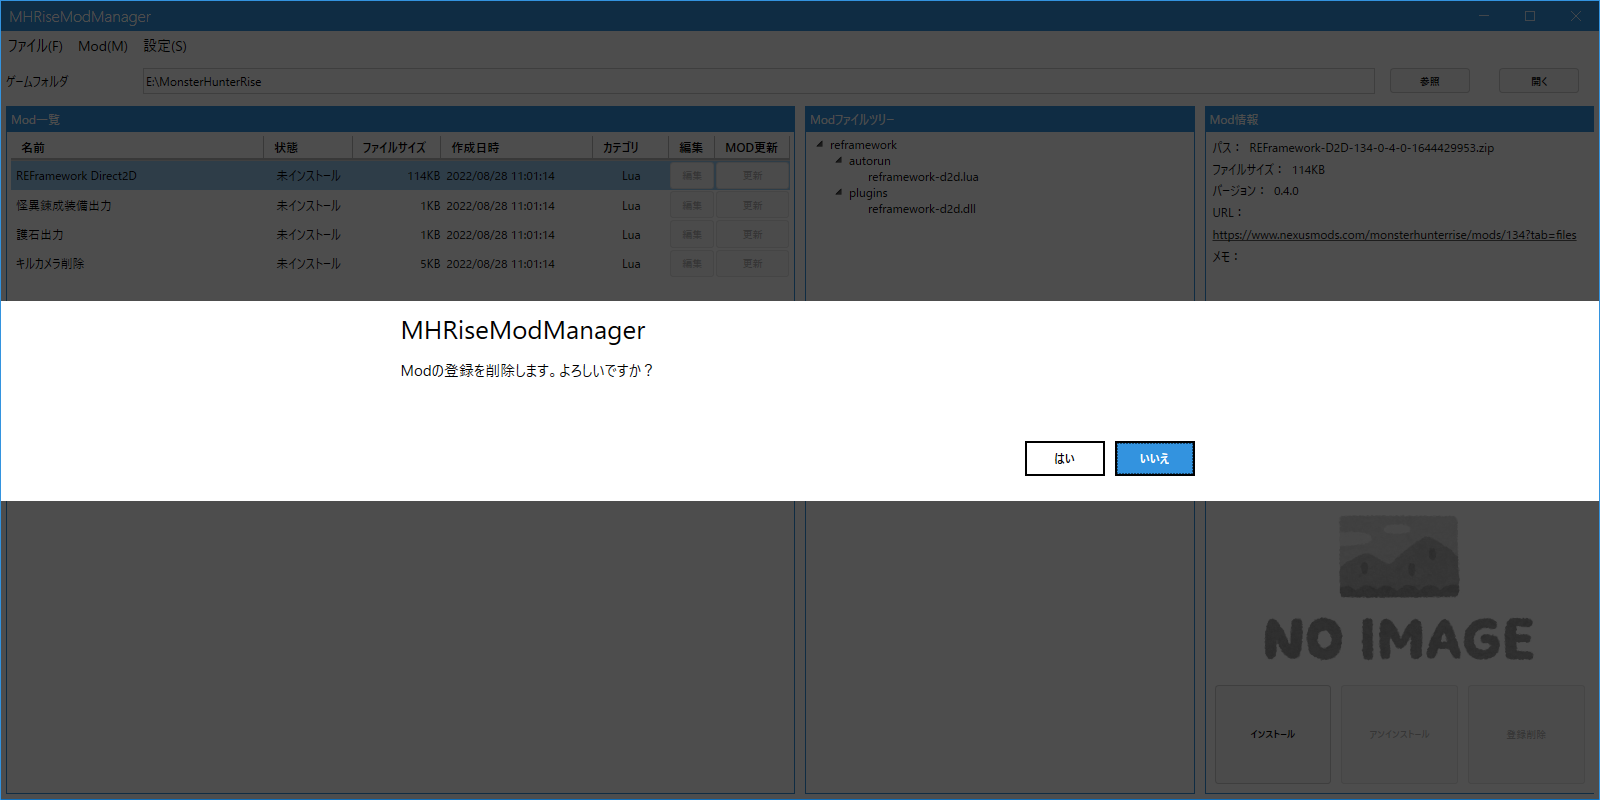Click the 参照 browse button
Viewport: 1600px width, 800px height.
(1429, 81)
